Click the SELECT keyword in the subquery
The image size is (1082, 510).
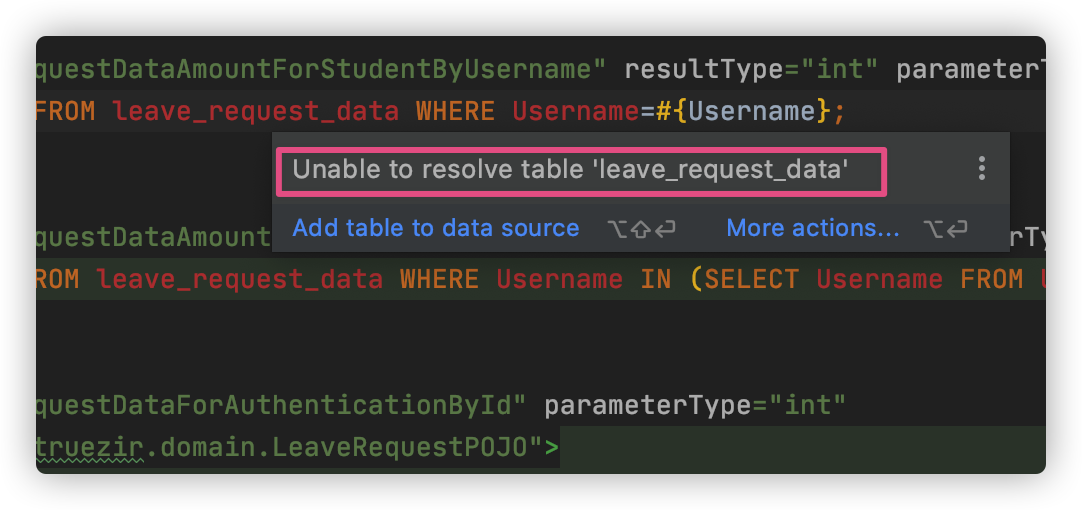tap(752, 279)
